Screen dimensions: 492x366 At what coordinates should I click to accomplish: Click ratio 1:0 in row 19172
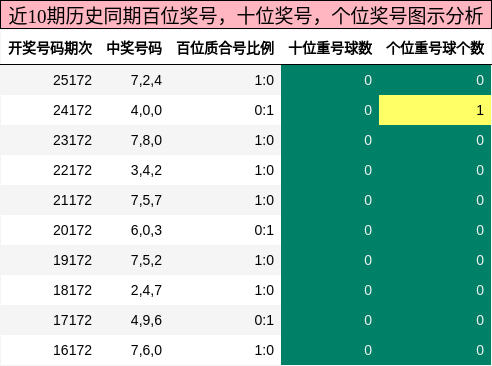click(x=264, y=260)
